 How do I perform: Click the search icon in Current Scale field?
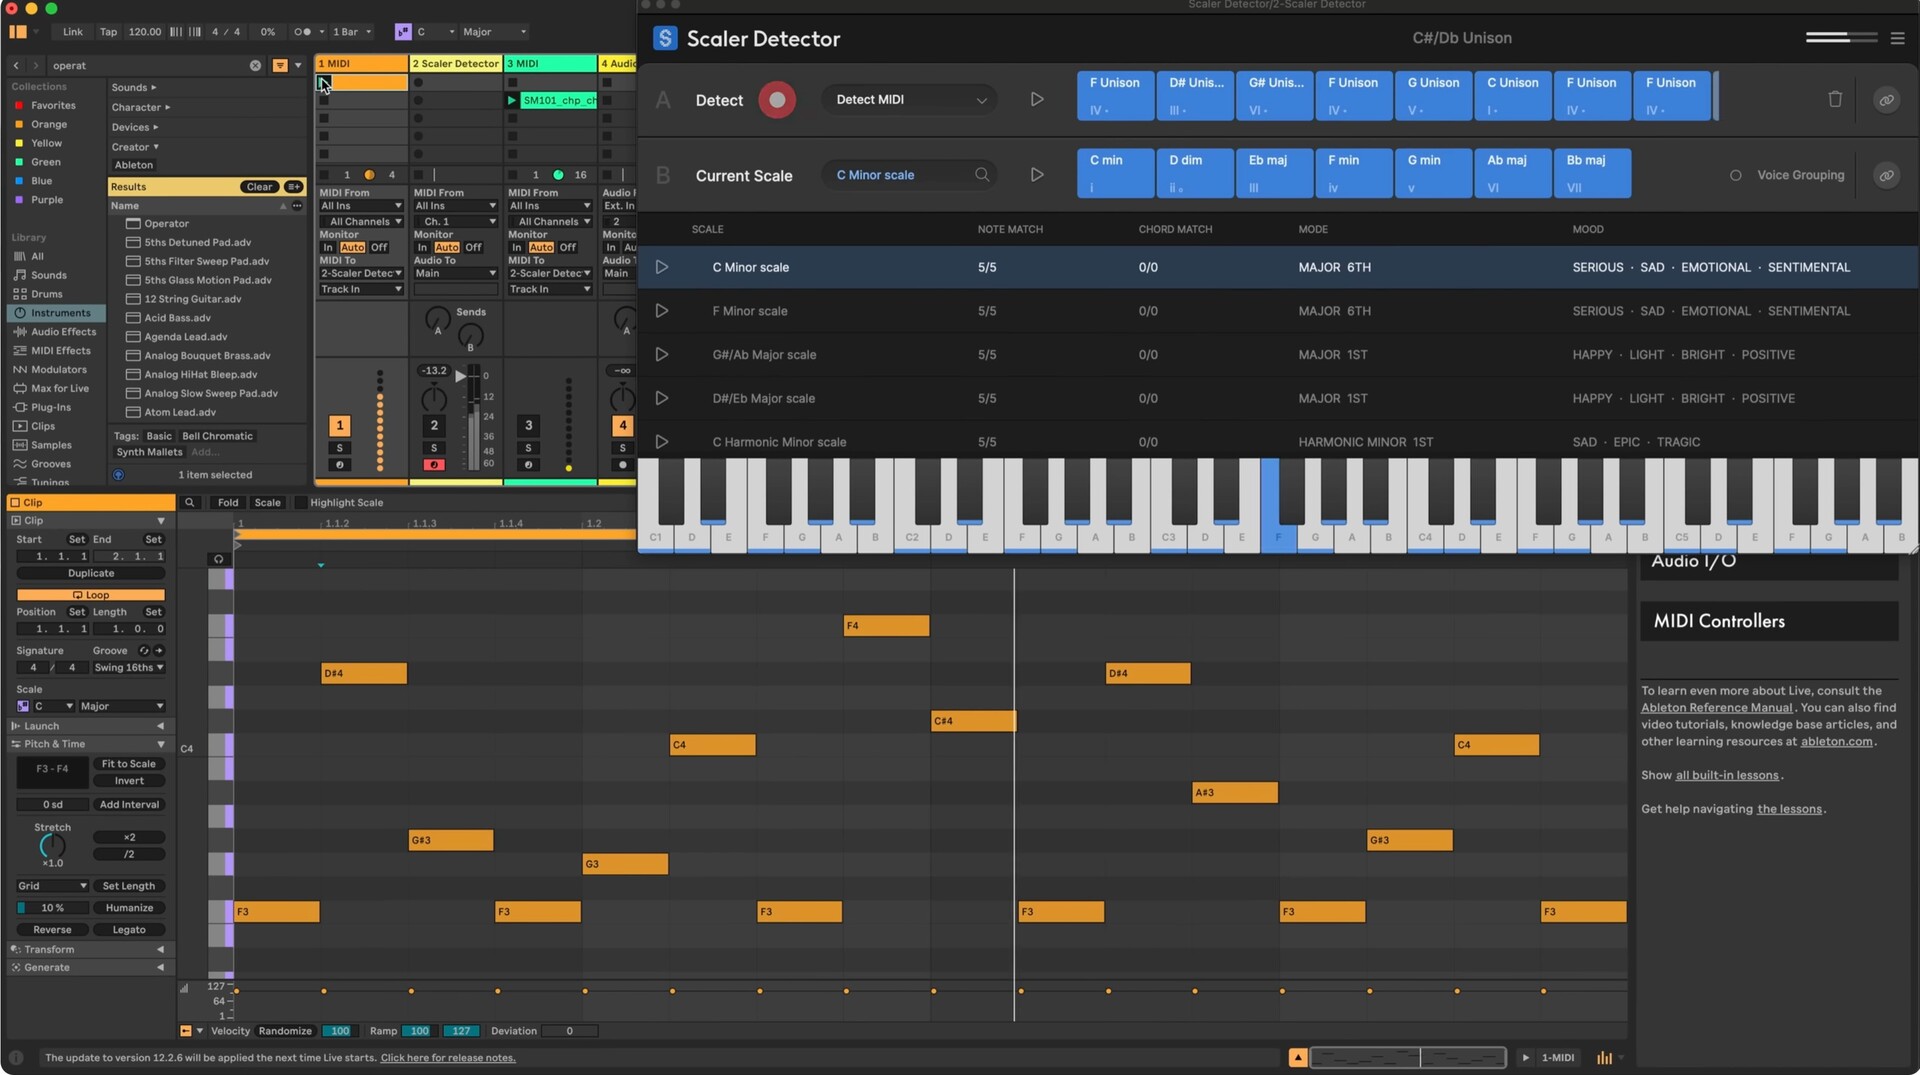[x=982, y=175]
